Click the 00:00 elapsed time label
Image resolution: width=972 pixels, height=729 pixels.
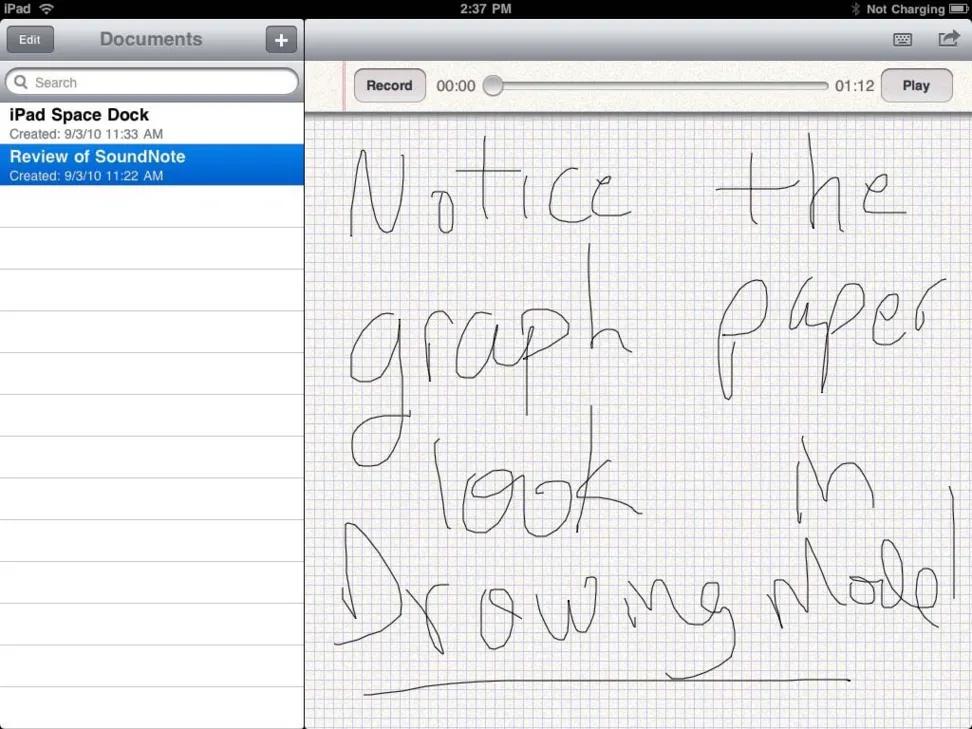coord(456,86)
